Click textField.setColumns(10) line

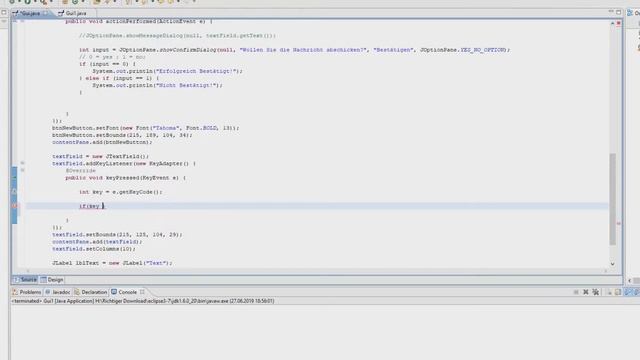94,249
